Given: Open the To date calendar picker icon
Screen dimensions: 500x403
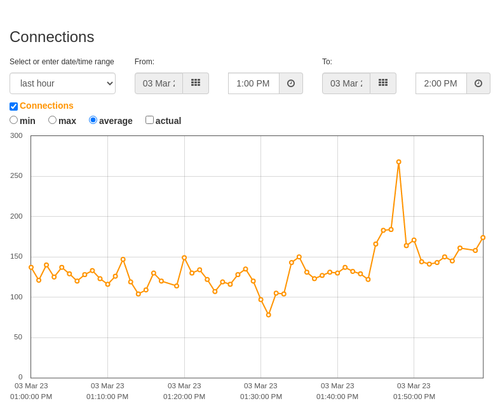Looking at the screenshot, I should (x=383, y=83).
